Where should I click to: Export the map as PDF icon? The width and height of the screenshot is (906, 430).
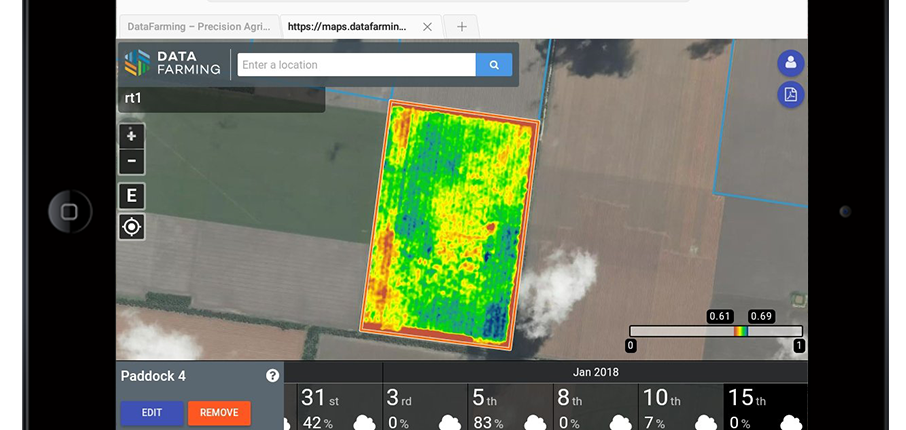[x=790, y=94]
